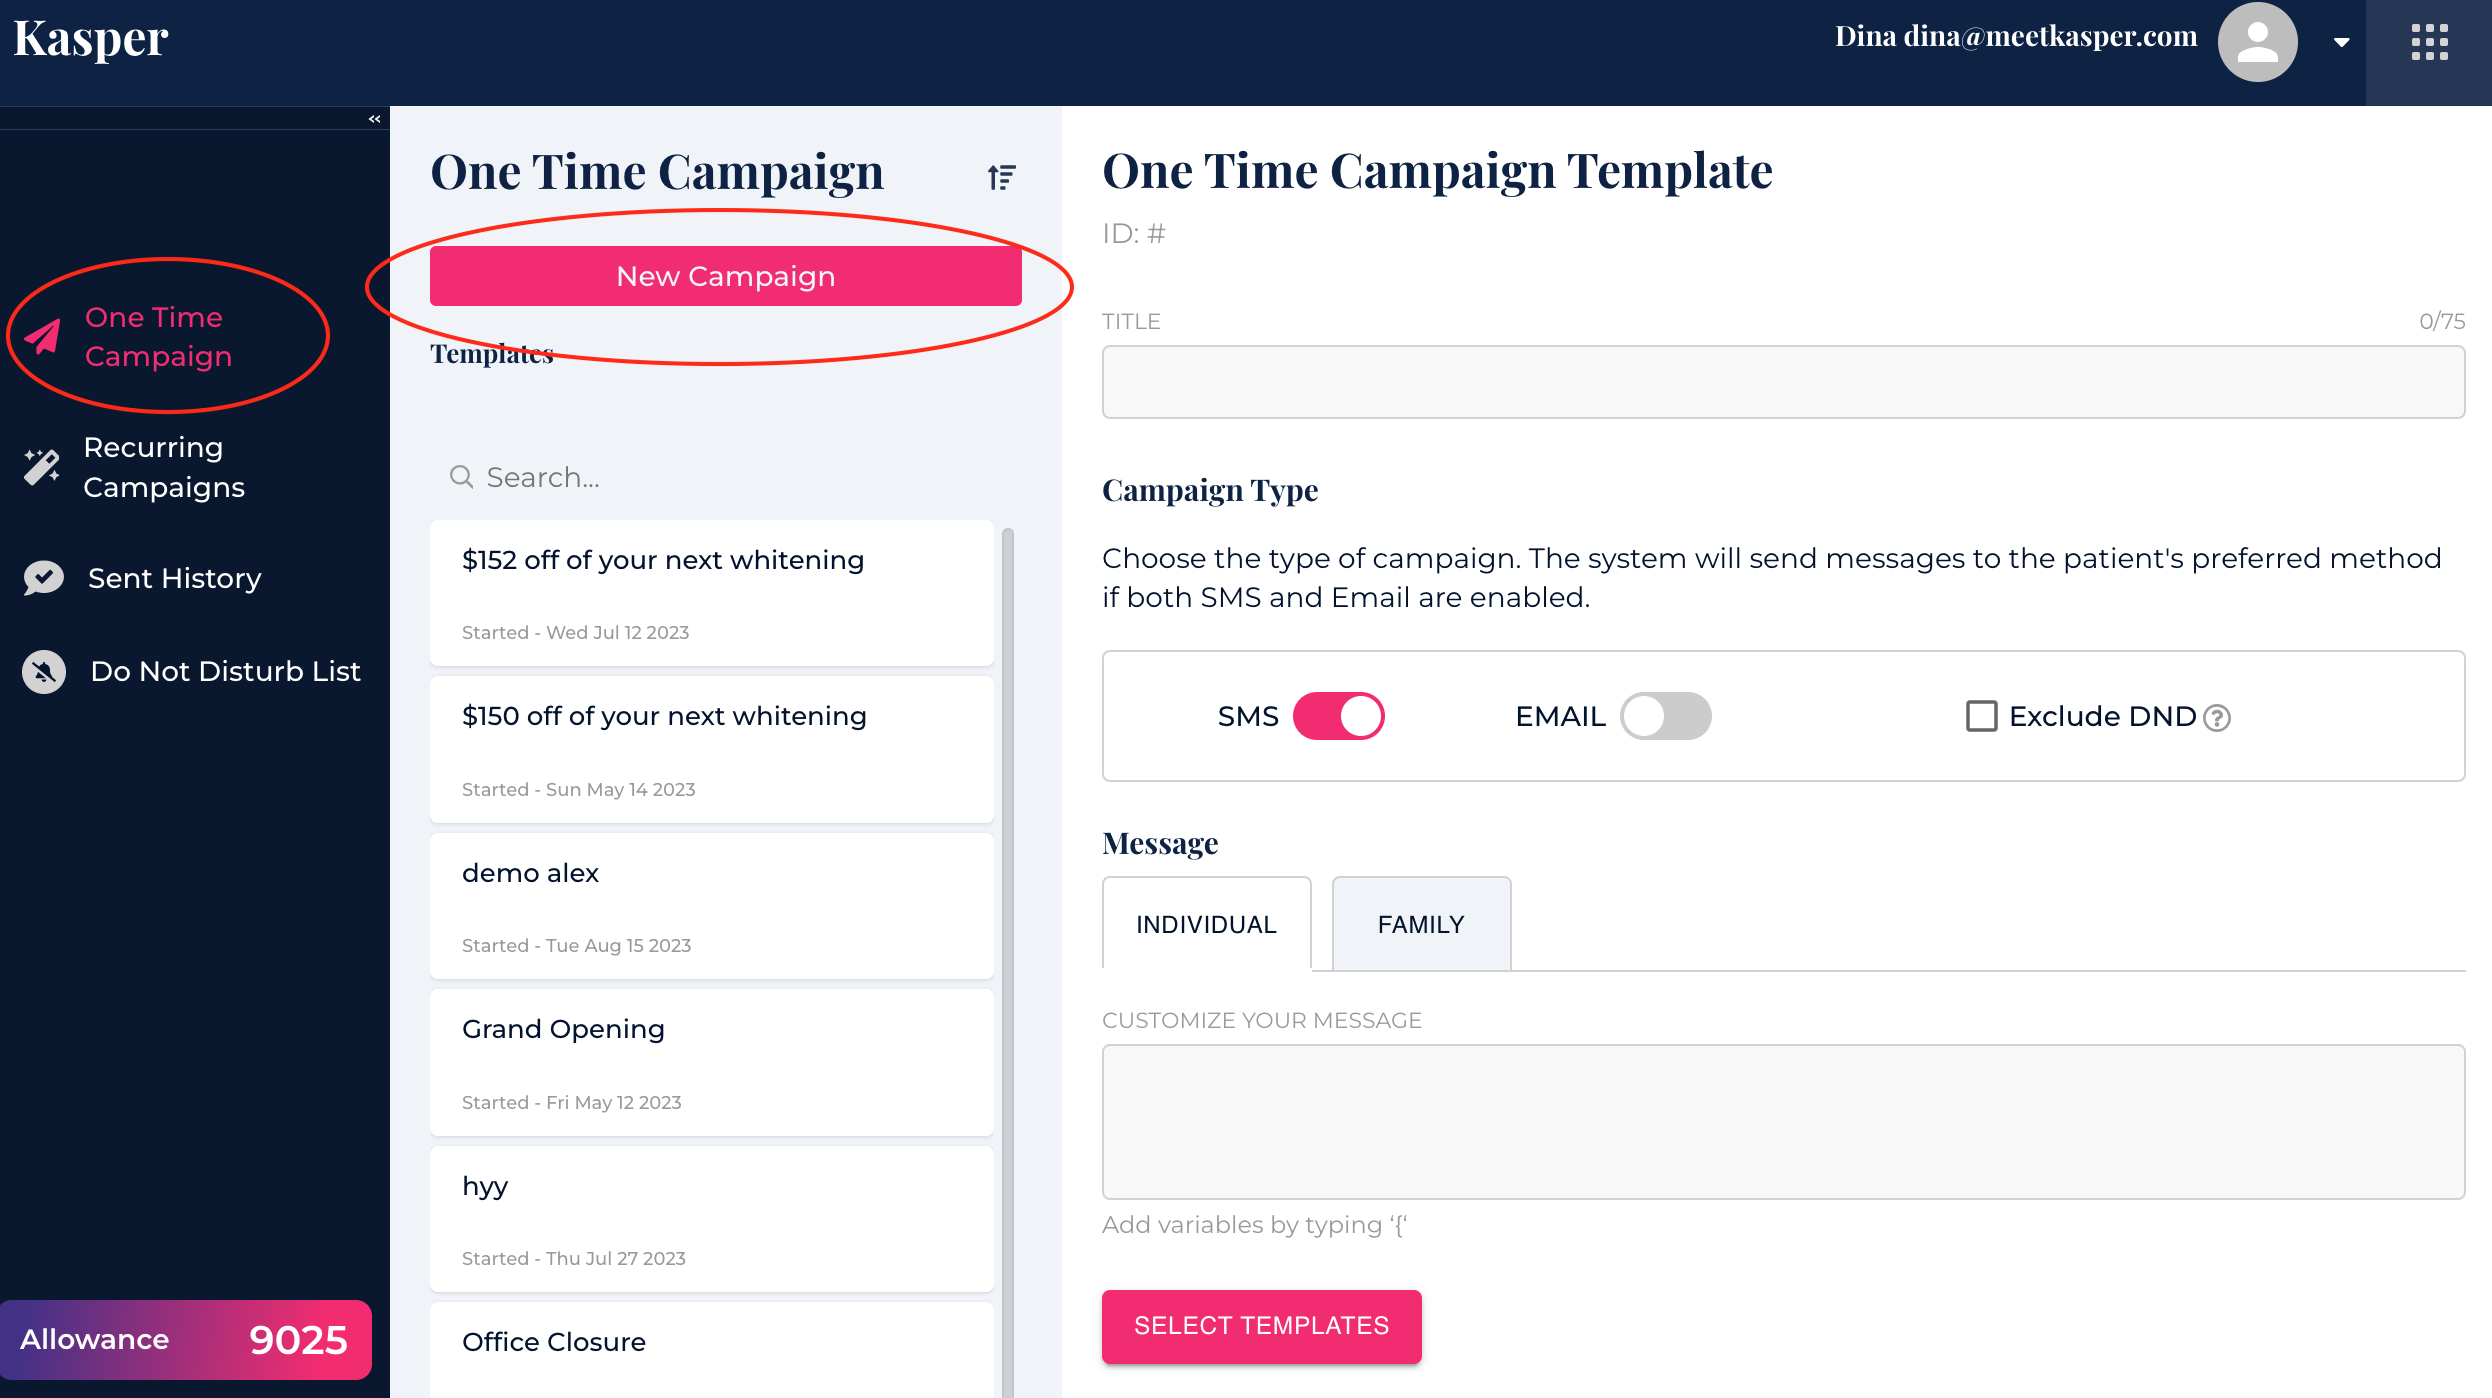Click the template list scrollbar
Image resolution: width=2492 pixels, height=1398 pixels.
[1008, 900]
